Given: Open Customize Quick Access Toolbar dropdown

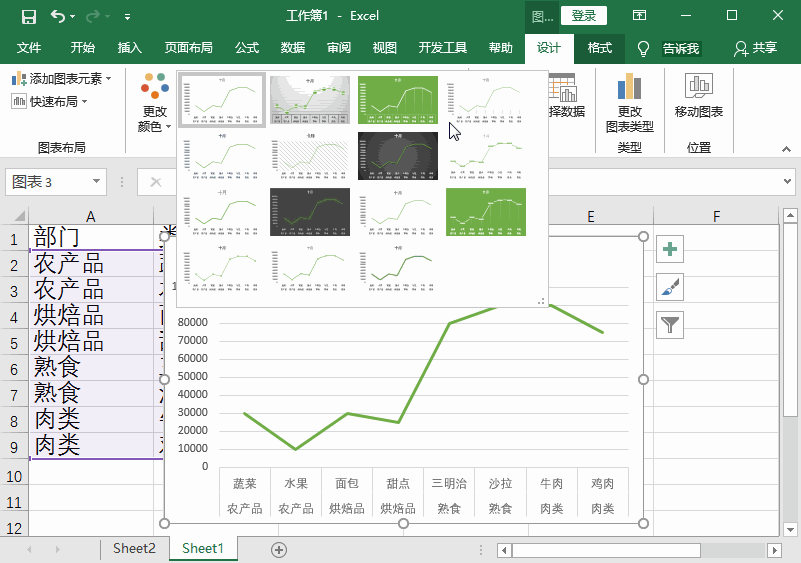Looking at the screenshot, I should point(127,17).
